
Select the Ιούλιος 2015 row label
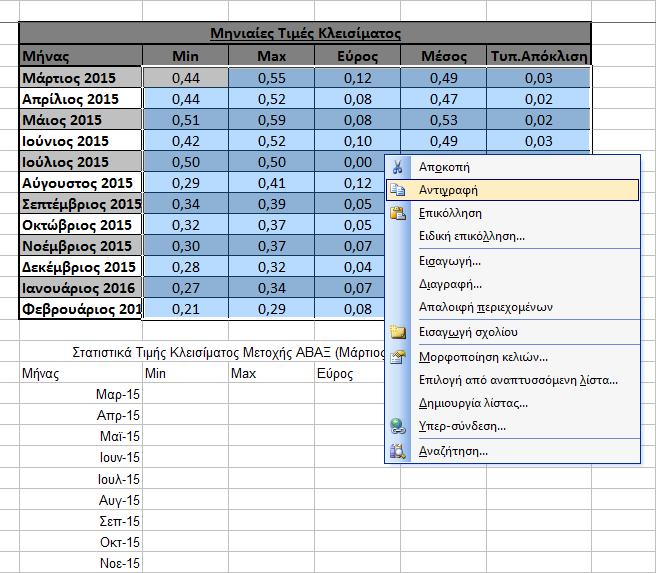pyautogui.click(x=81, y=162)
